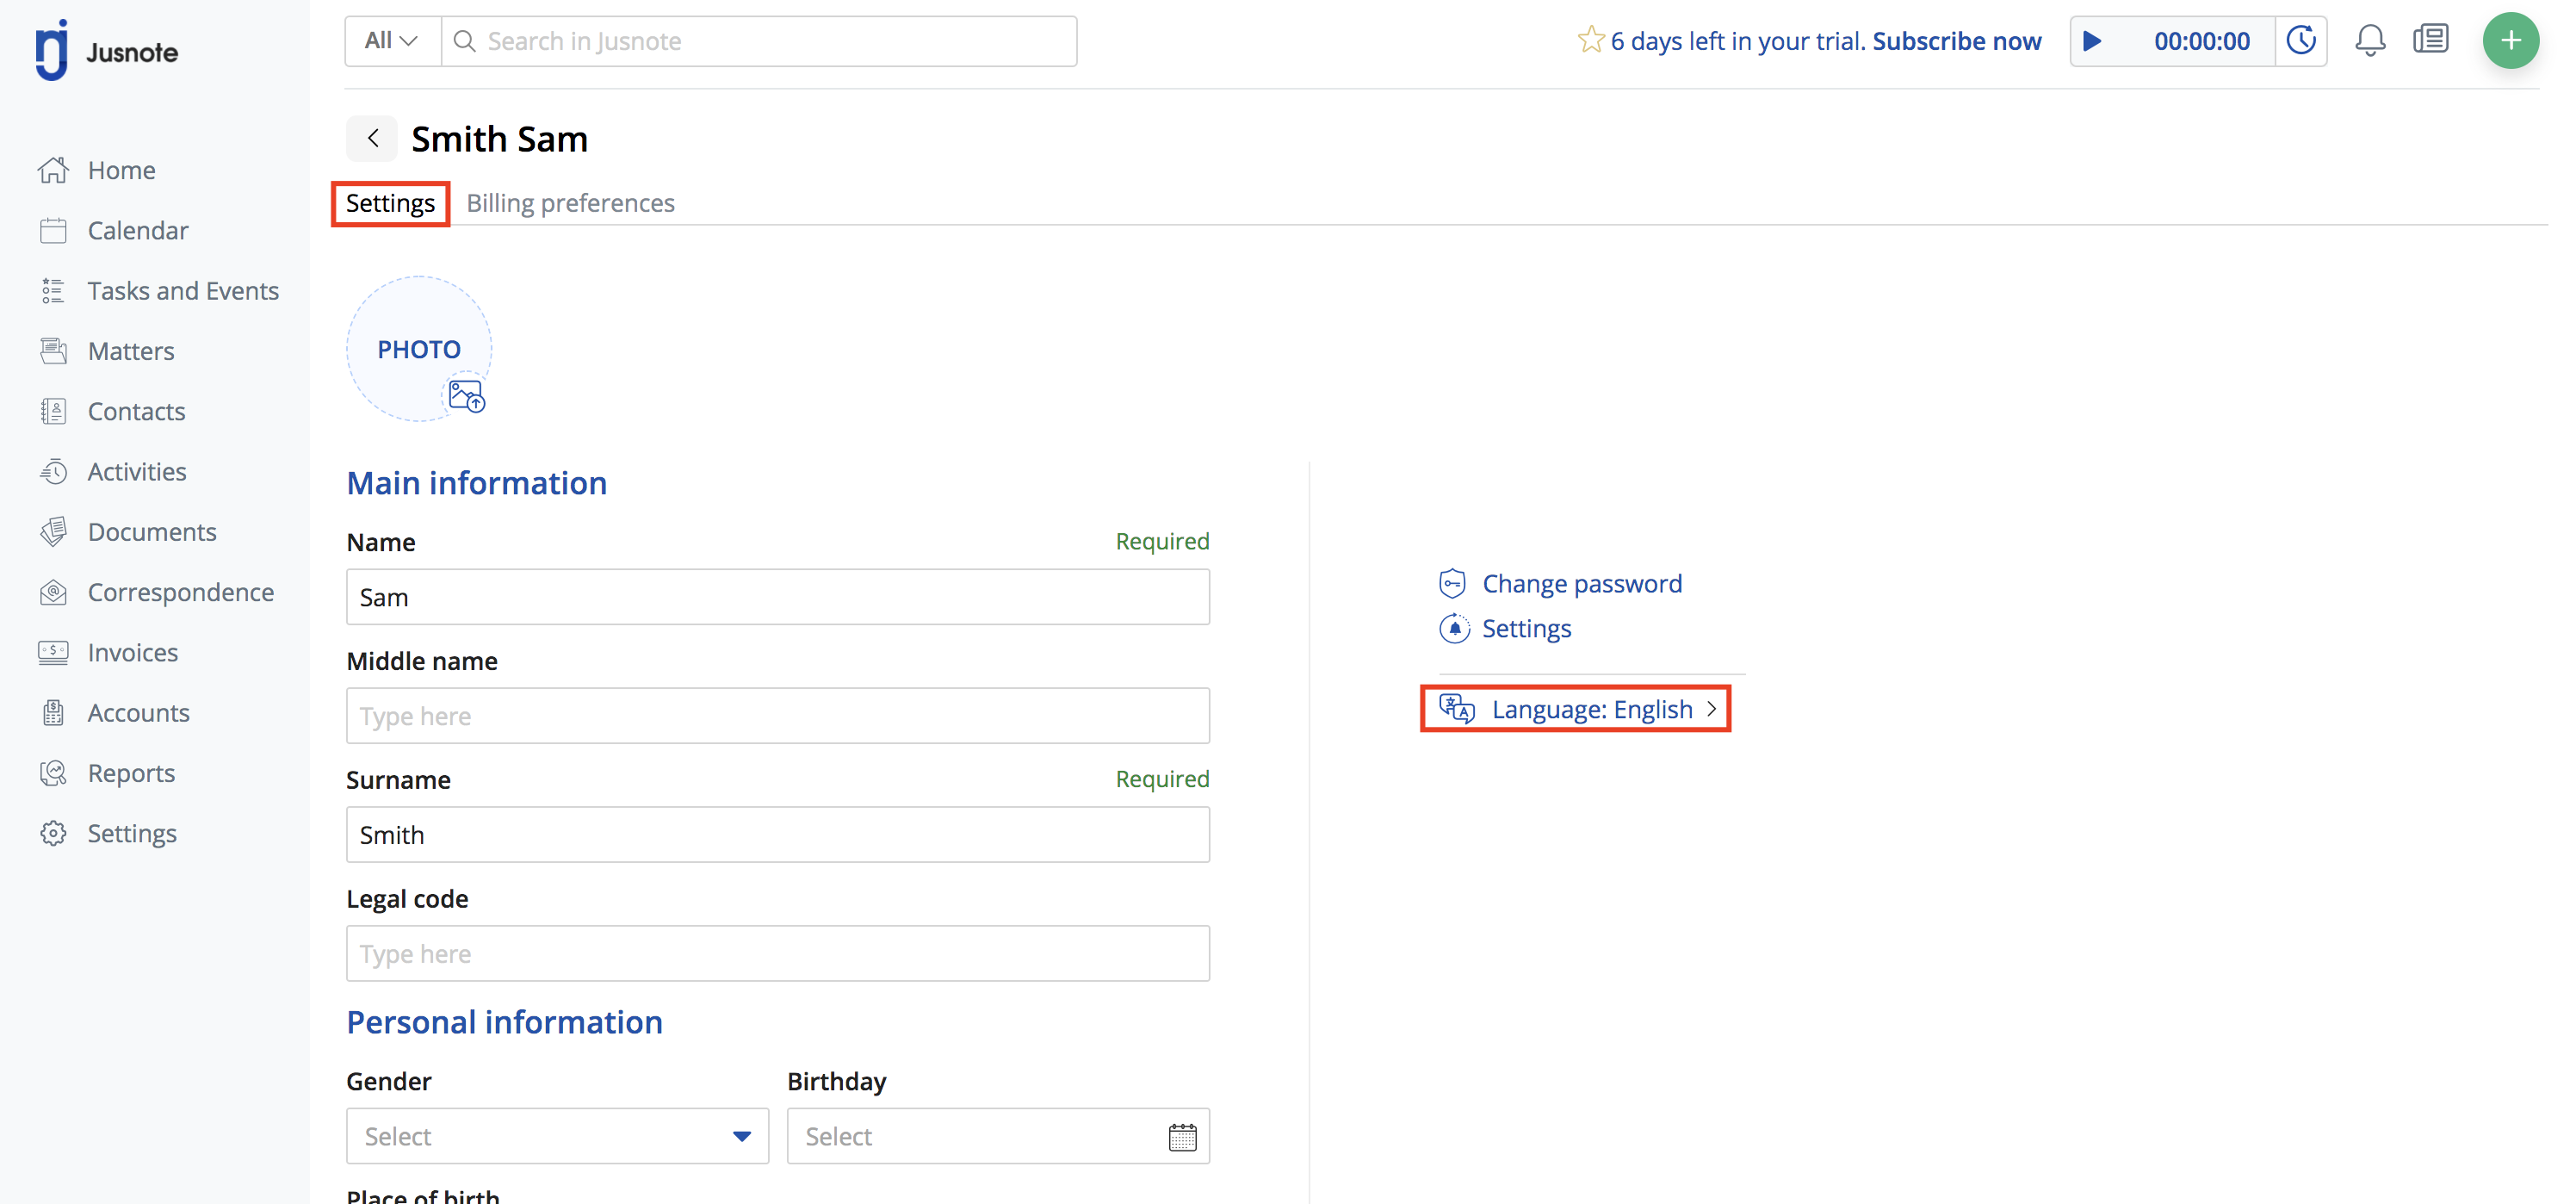2576x1204 pixels.
Task: Click the Subscribe now link
Action: [x=1956, y=41]
